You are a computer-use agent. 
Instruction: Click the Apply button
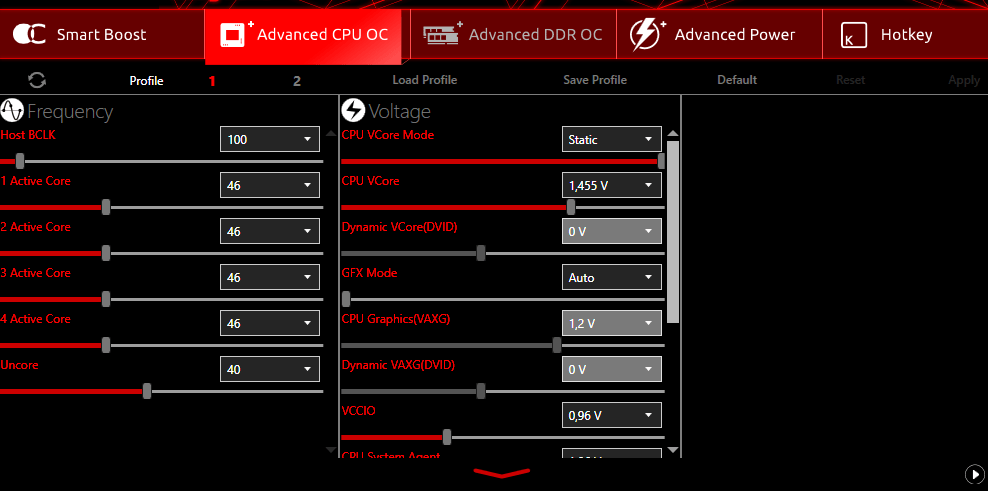coord(964,80)
